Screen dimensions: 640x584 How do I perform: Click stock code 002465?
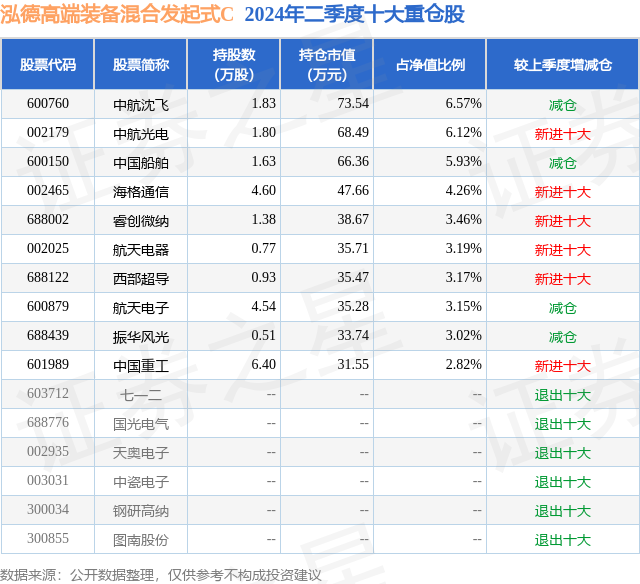tap(48, 190)
